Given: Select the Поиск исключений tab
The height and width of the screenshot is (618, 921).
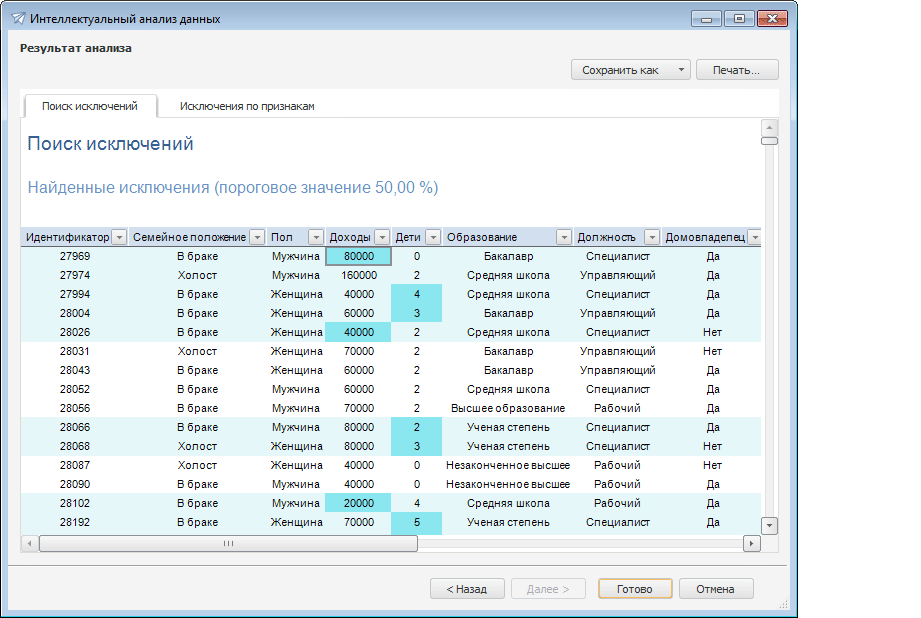Looking at the screenshot, I should [89, 106].
